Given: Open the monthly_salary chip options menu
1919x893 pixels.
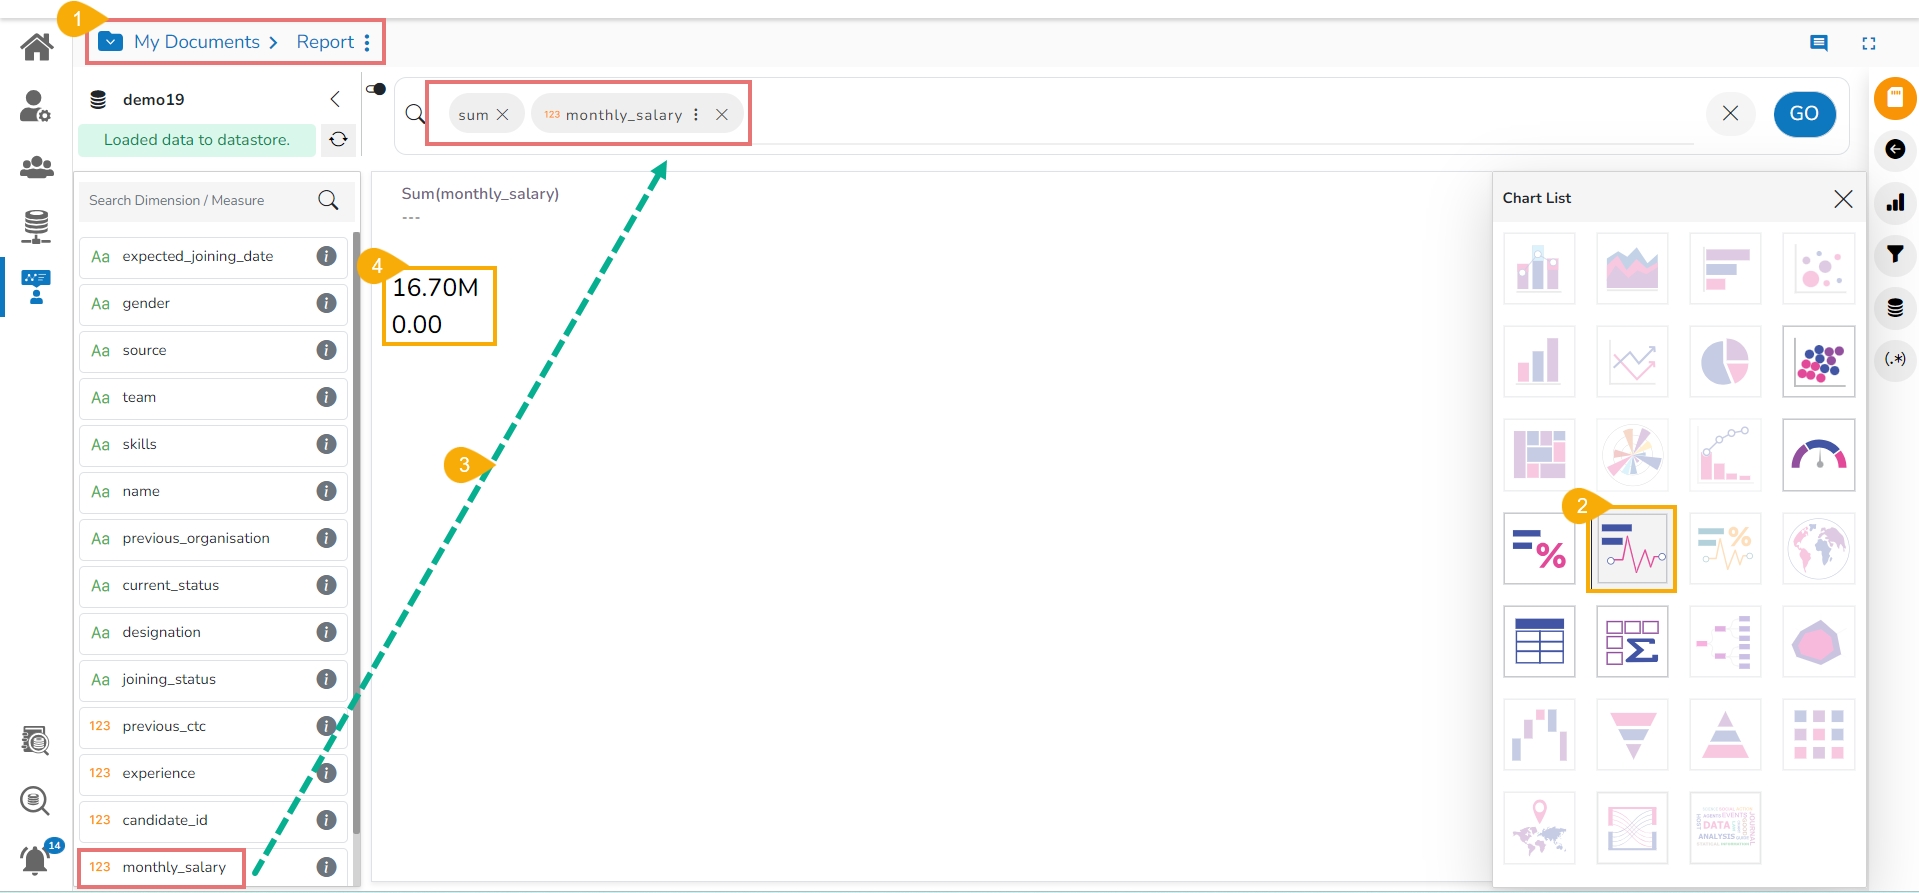Looking at the screenshot, I should click(696, 115).
